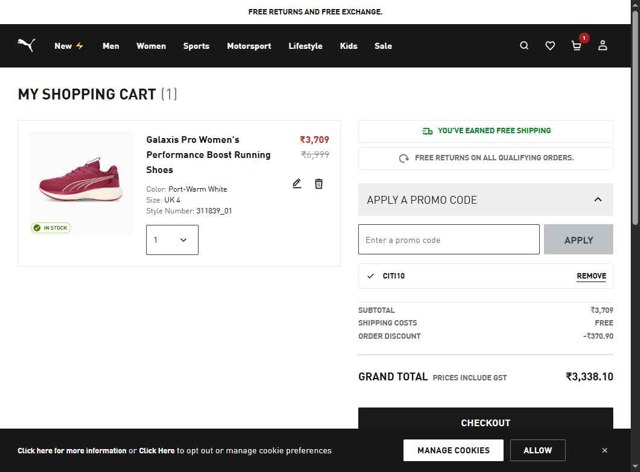Click the Checkout button
Image resolution: width=640 pixels, height=472 pixels.
point(485,422)
